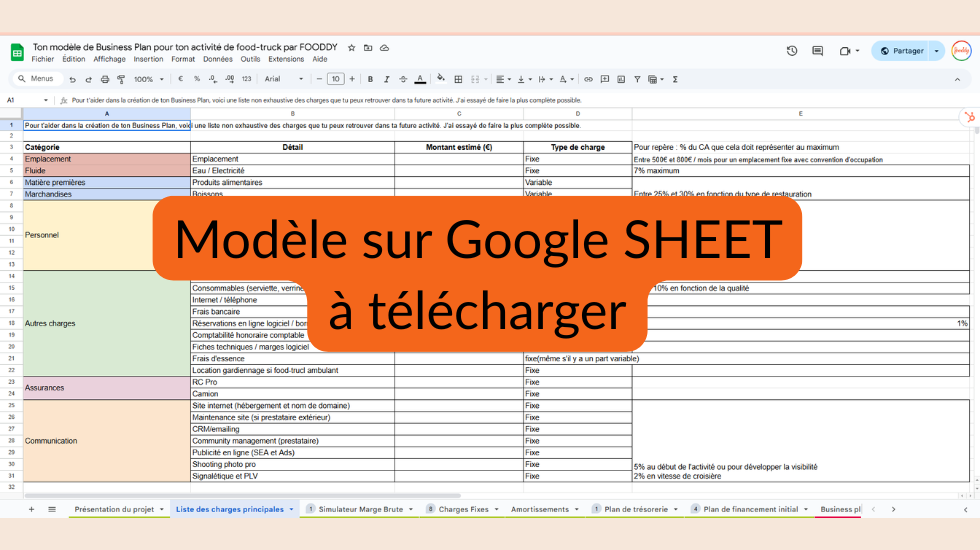Click the font size input field
980x550 pixels.
point(336,79)
